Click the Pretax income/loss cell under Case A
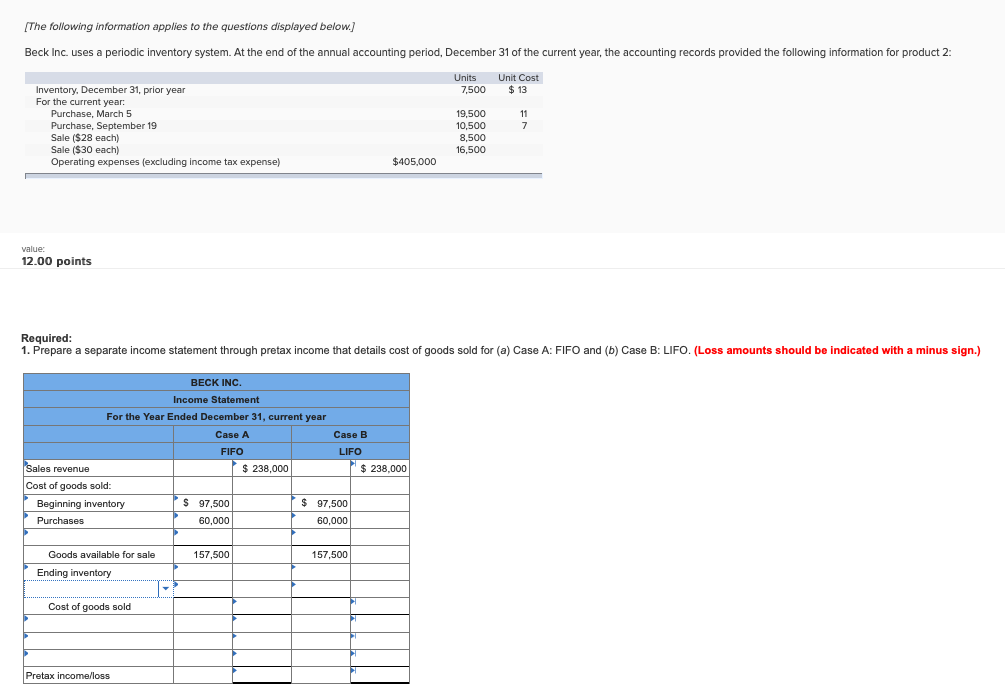This screenshot has width=1005, height=698. coord(262,675)
